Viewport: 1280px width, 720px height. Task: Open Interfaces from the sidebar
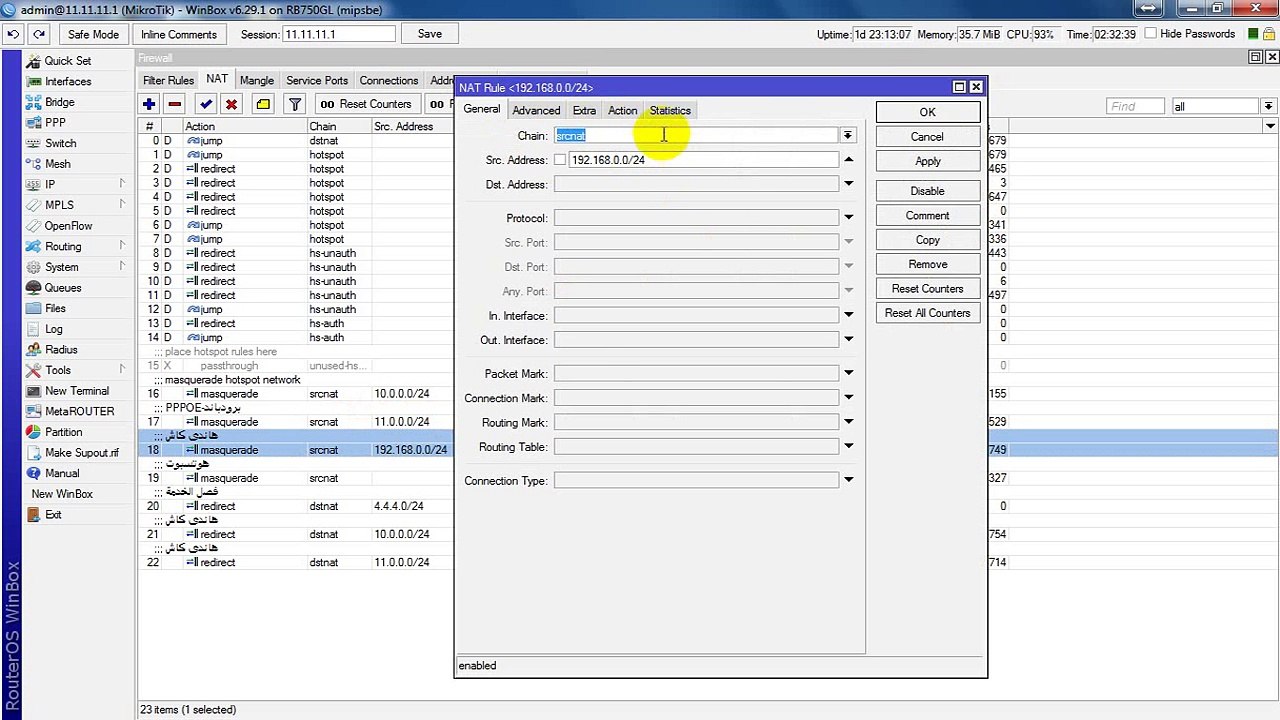(x=67, y=82)
